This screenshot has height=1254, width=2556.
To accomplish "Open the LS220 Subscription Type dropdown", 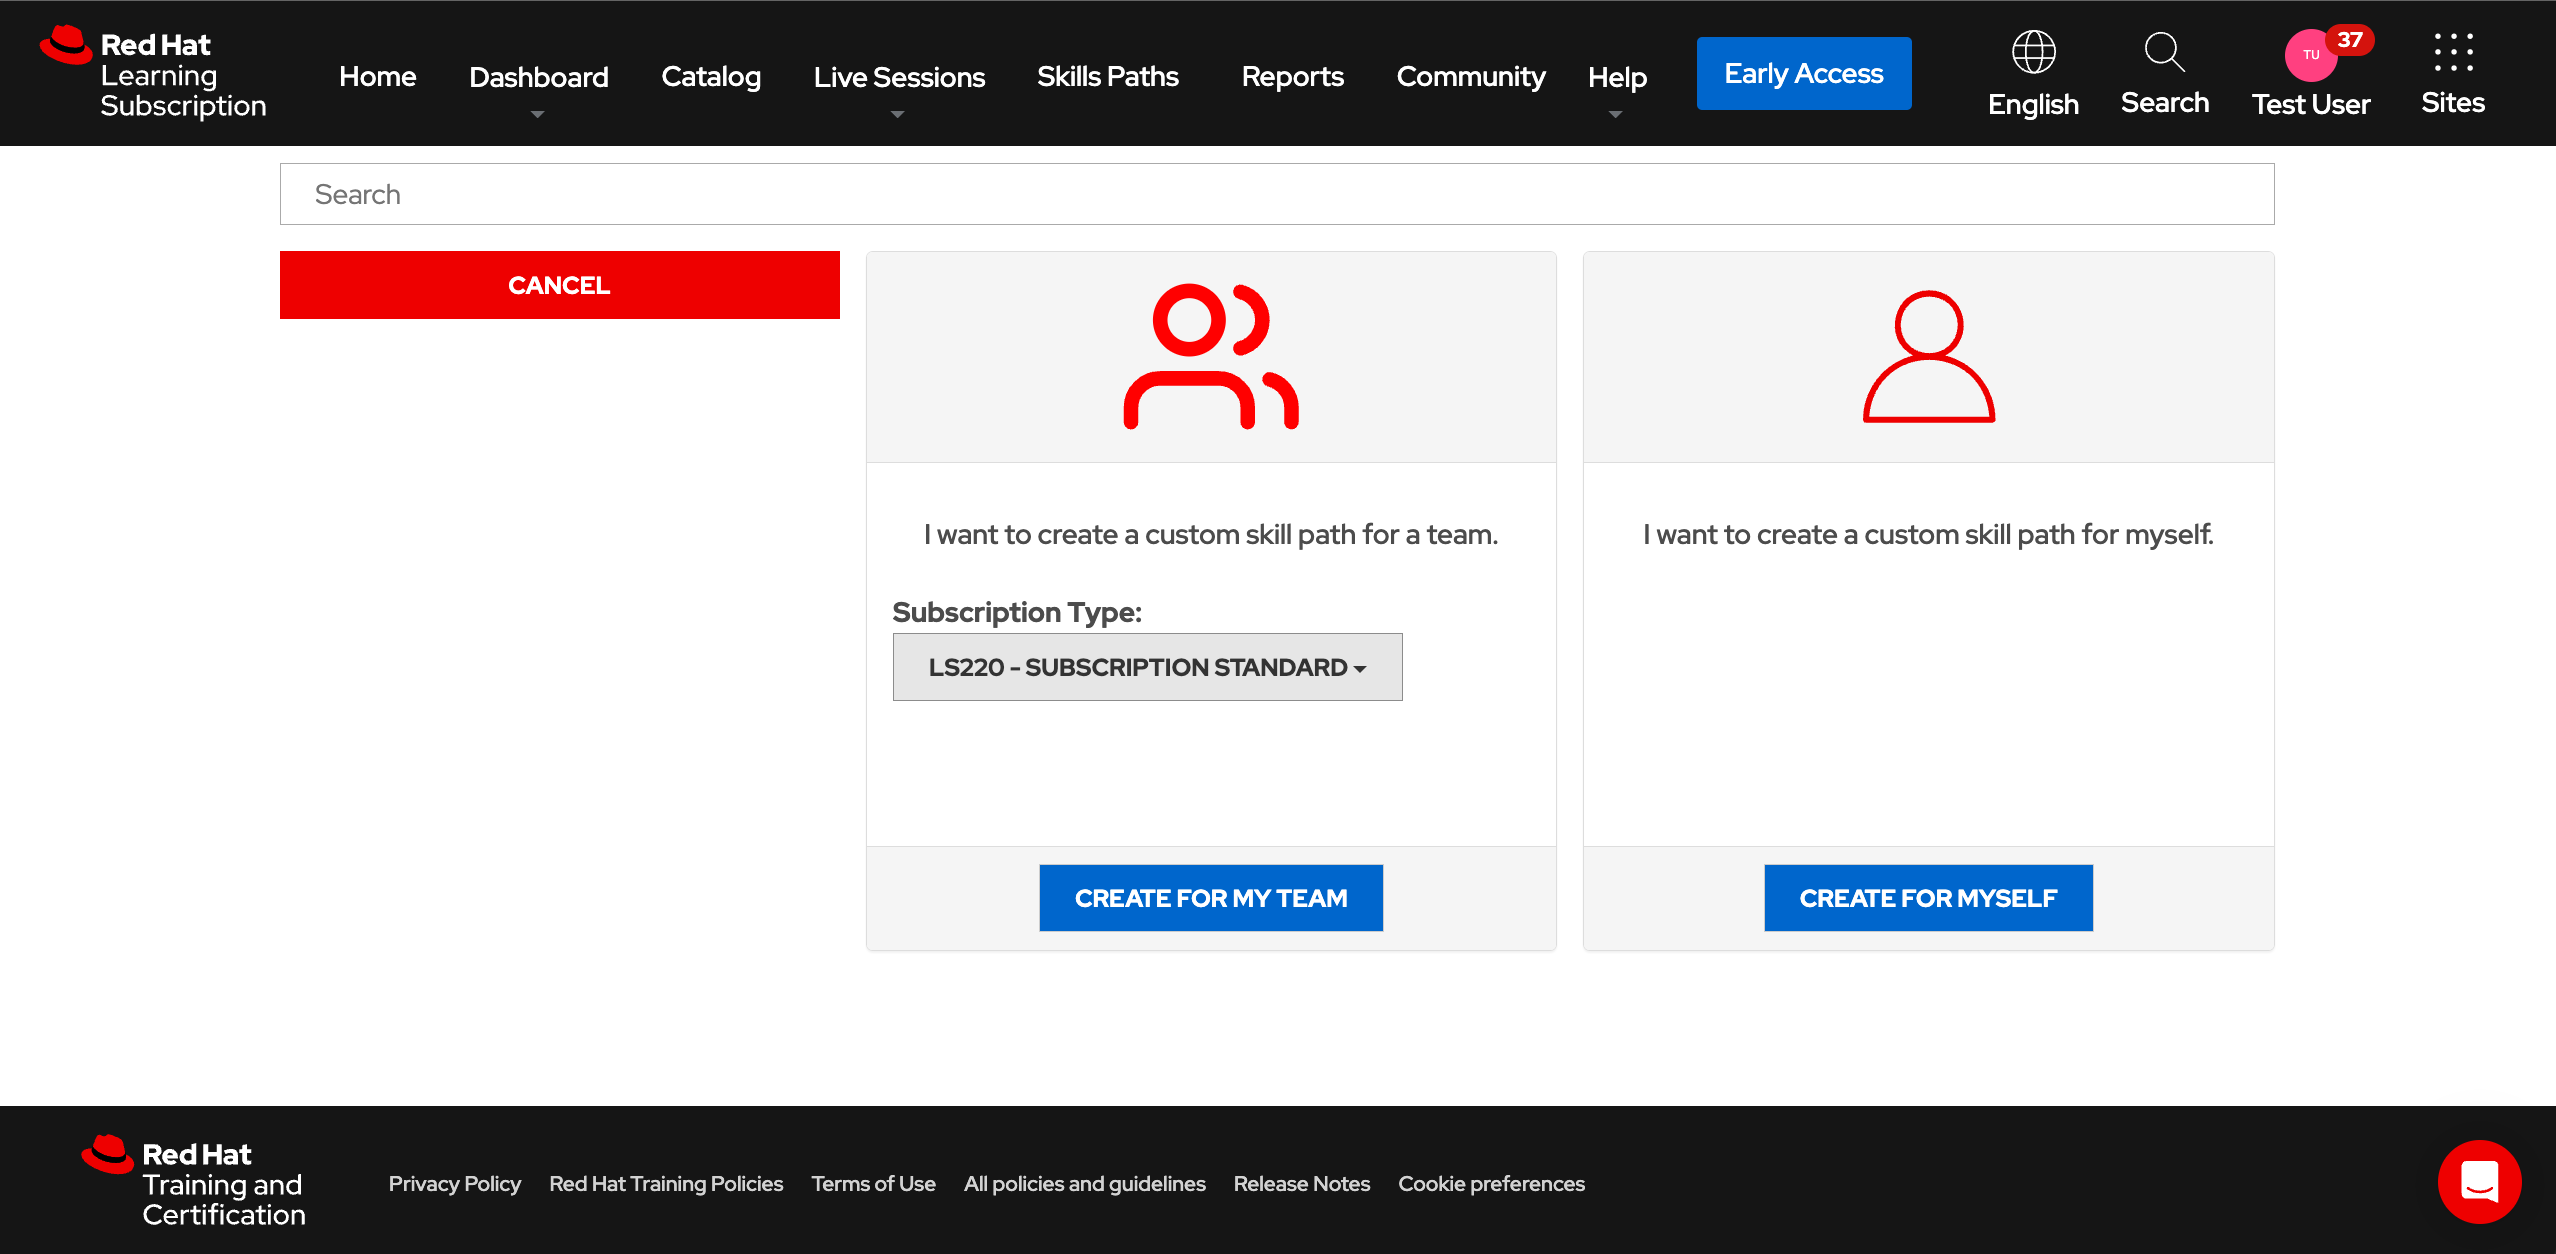I will click(1146, 666).
